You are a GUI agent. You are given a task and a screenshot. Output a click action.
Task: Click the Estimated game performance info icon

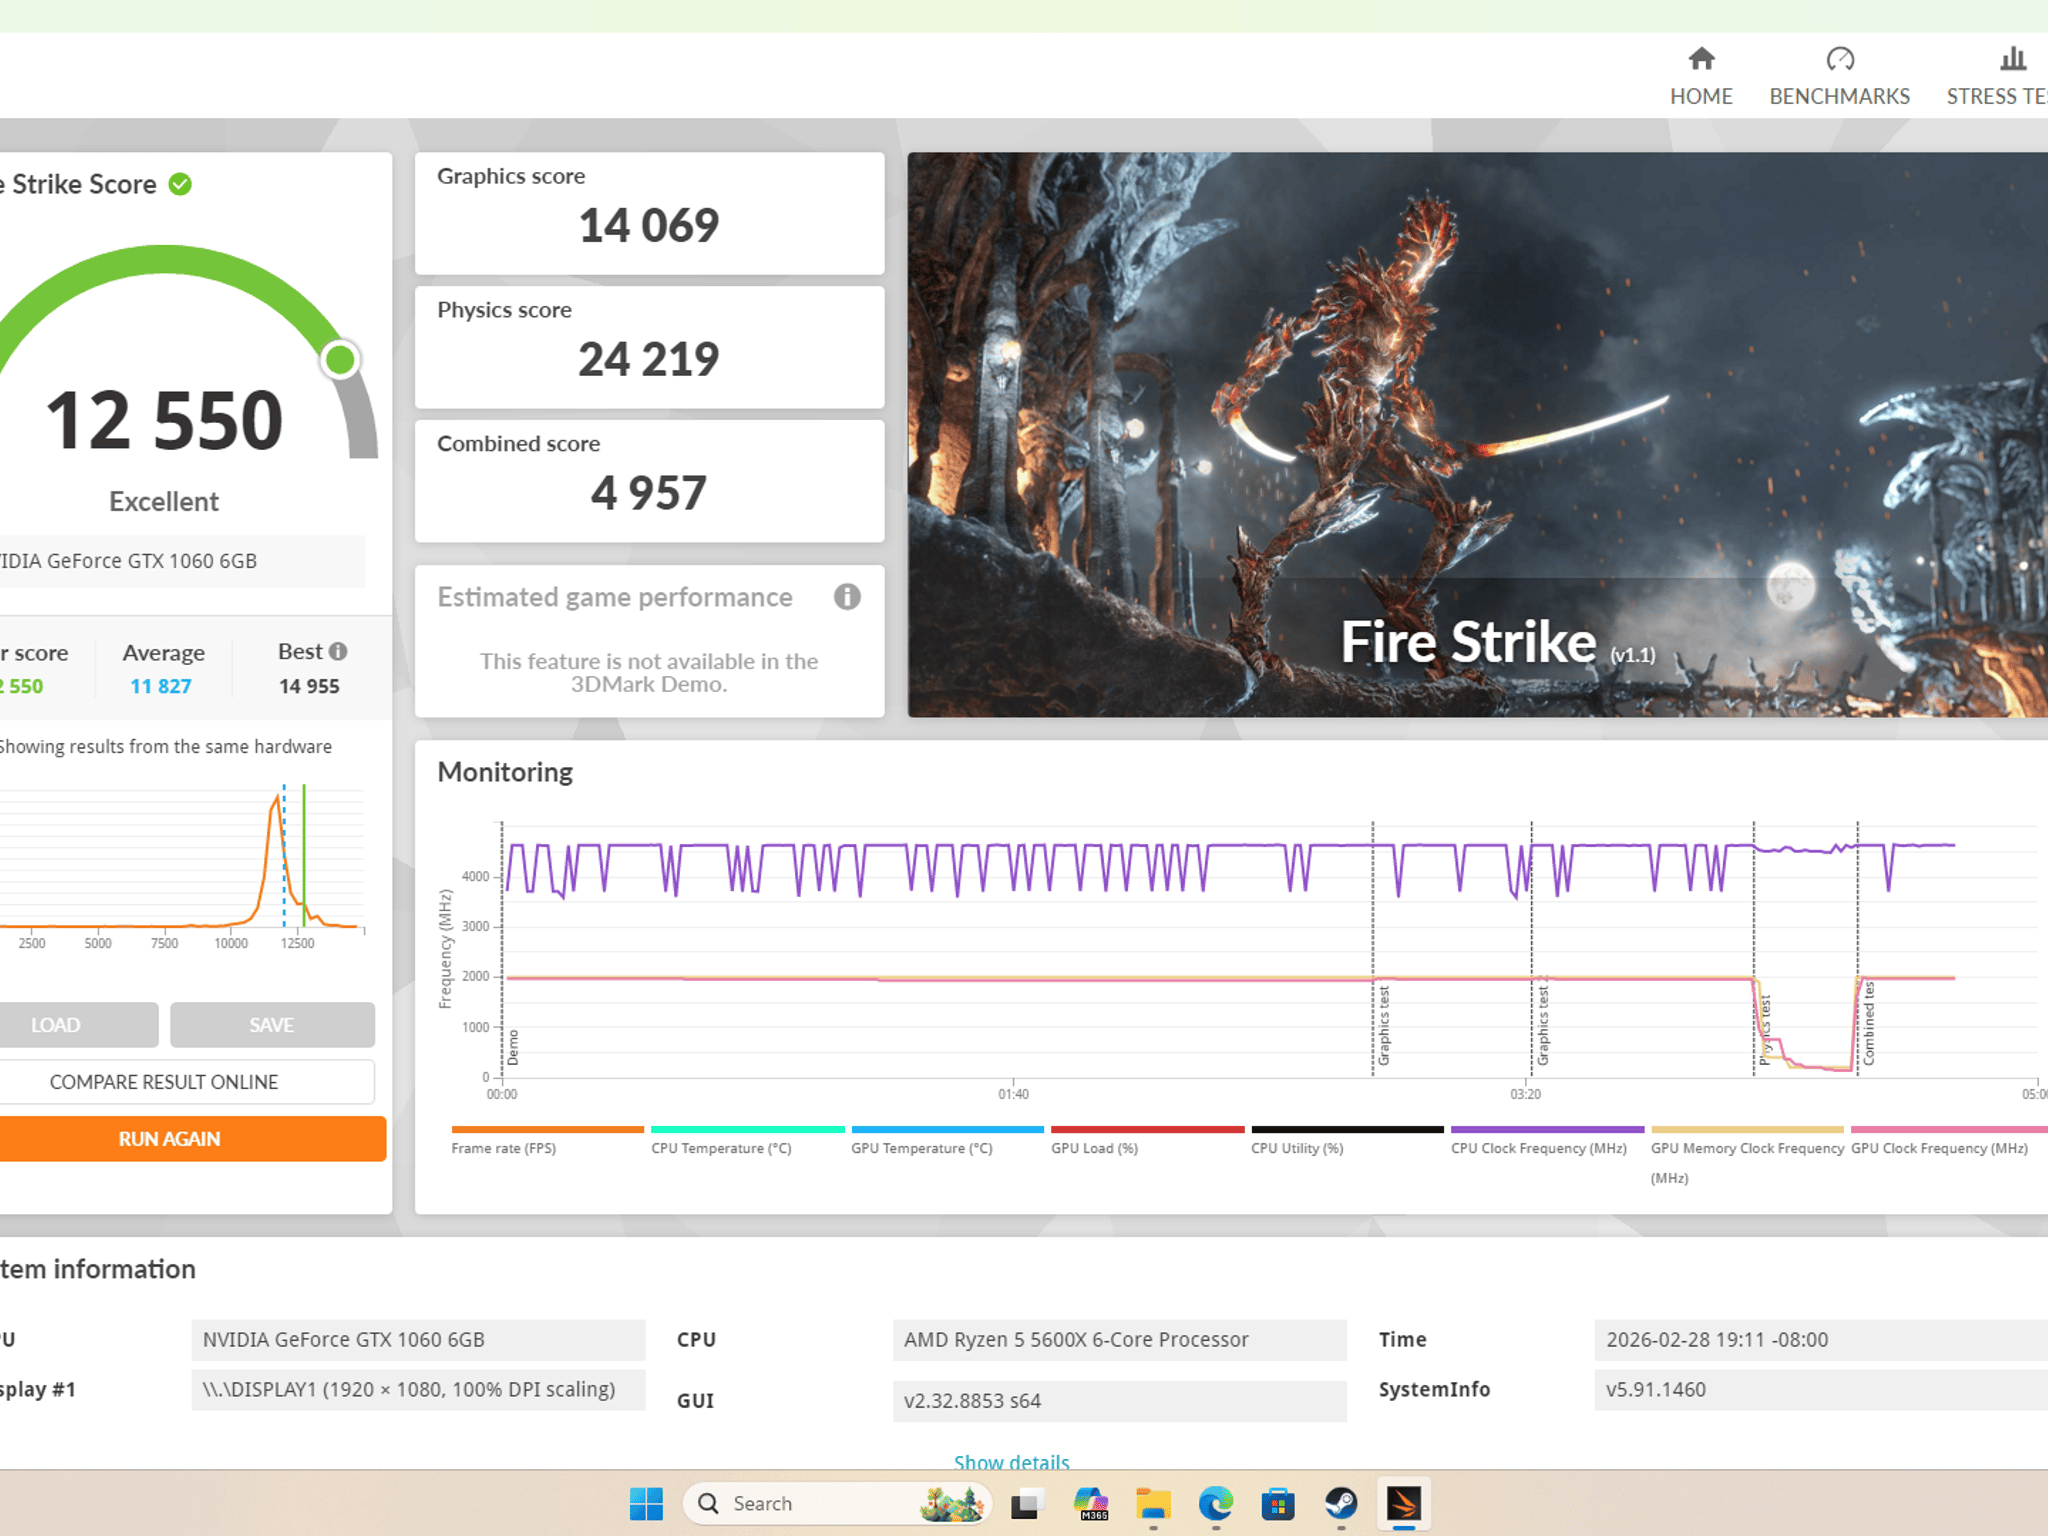click(x=847, y=597)
